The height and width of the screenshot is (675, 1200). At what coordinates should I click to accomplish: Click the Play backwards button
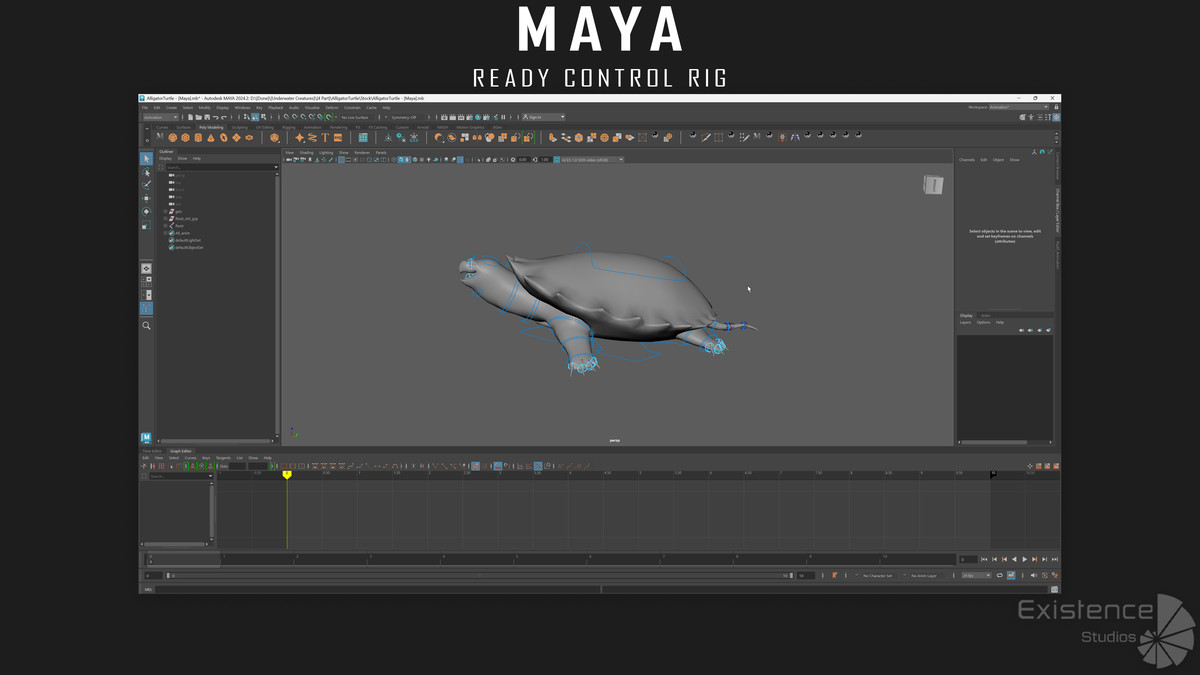(x=1014, y=559)
